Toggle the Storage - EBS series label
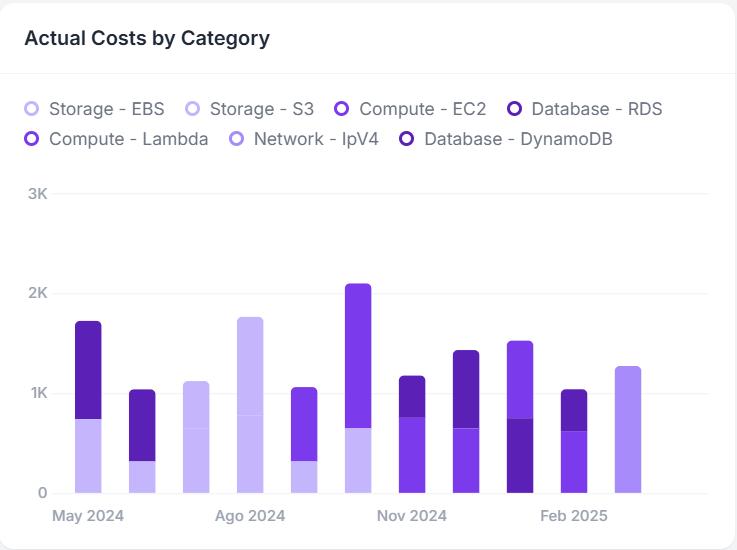Screen dimensions: 737x550 [106, 109]
